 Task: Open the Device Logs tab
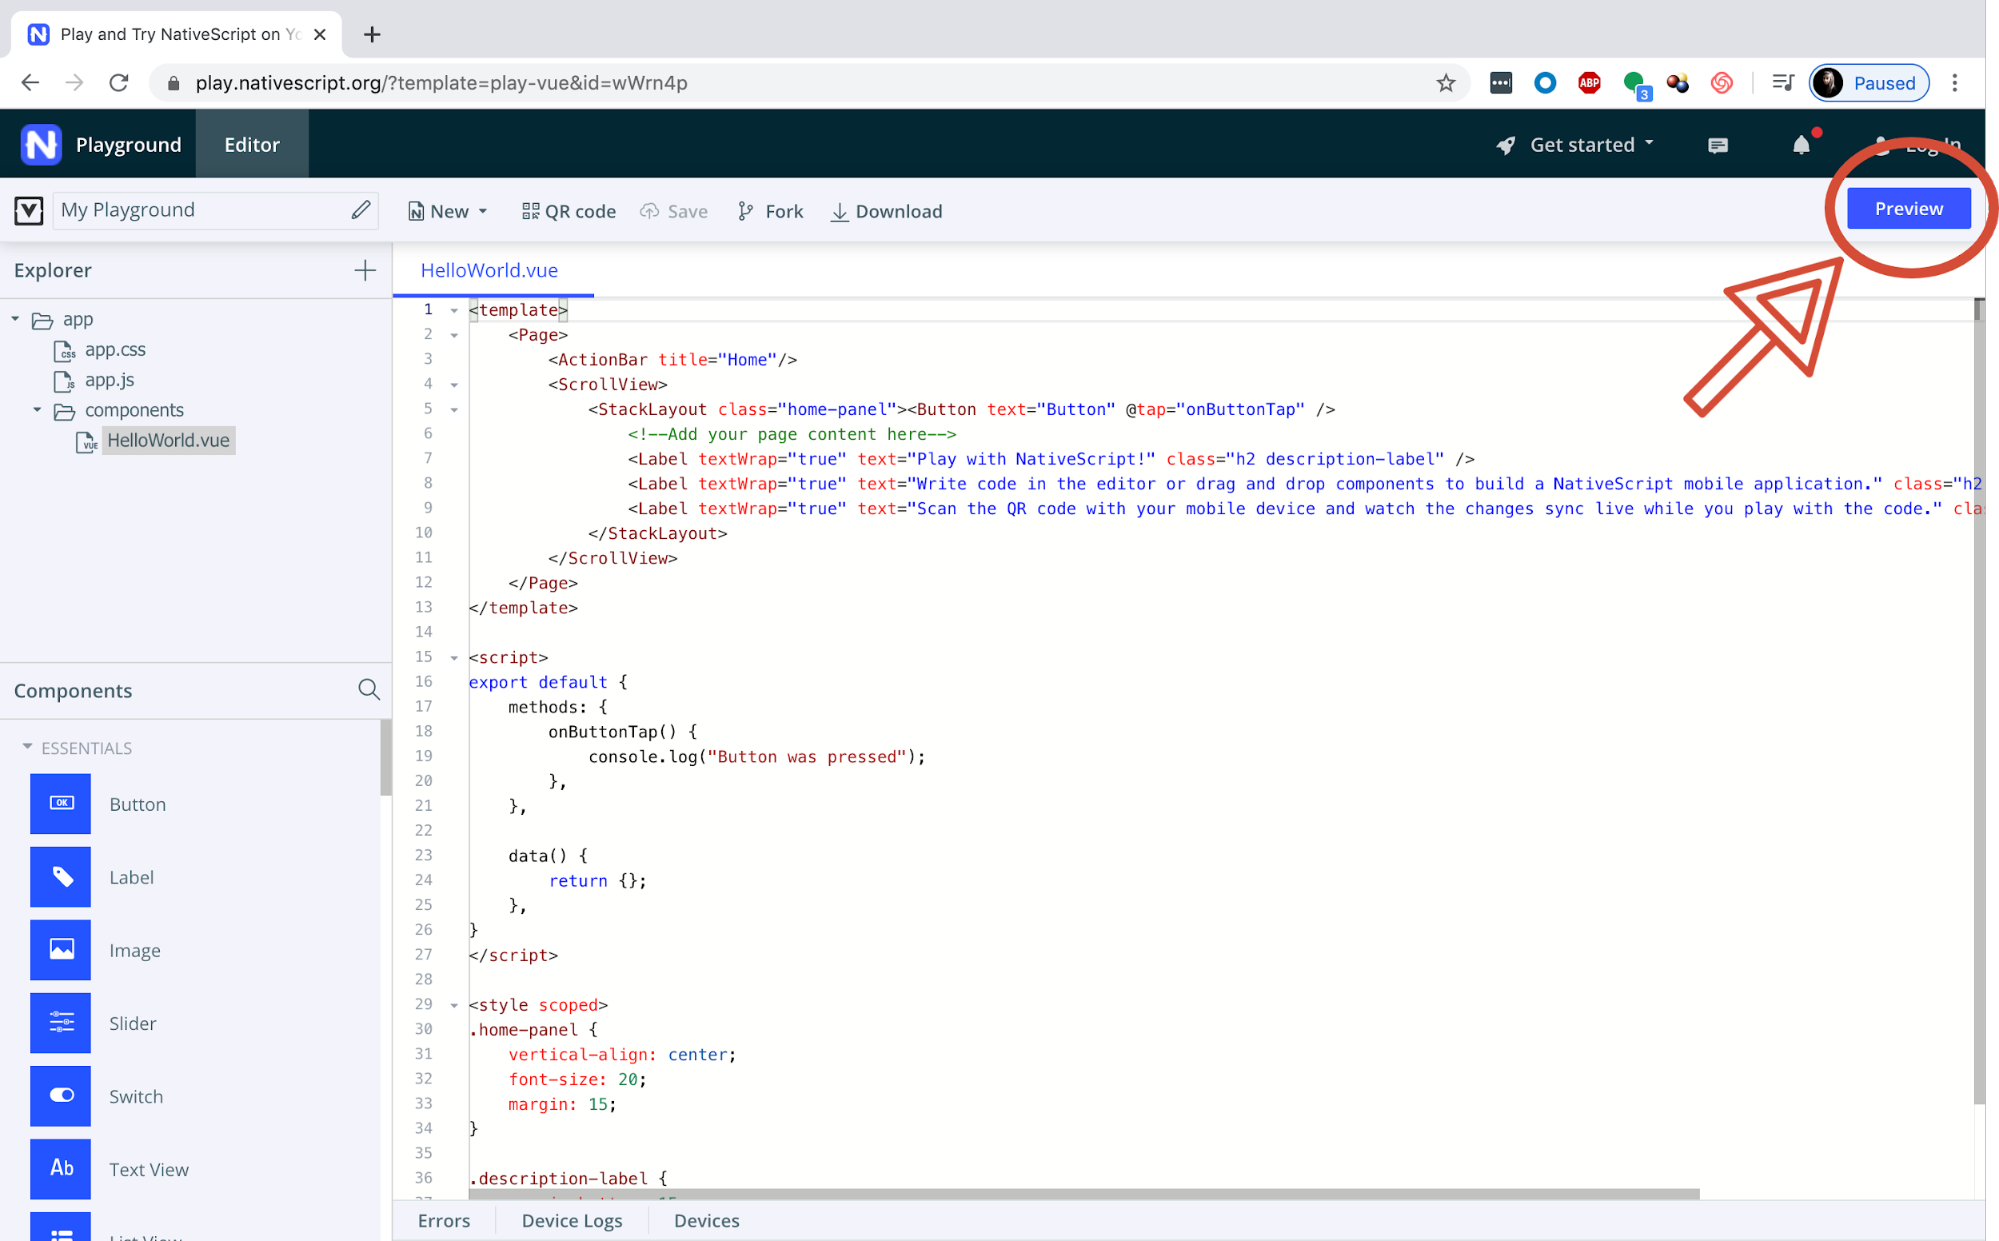pyautogui.click(x=572, y=1220)
